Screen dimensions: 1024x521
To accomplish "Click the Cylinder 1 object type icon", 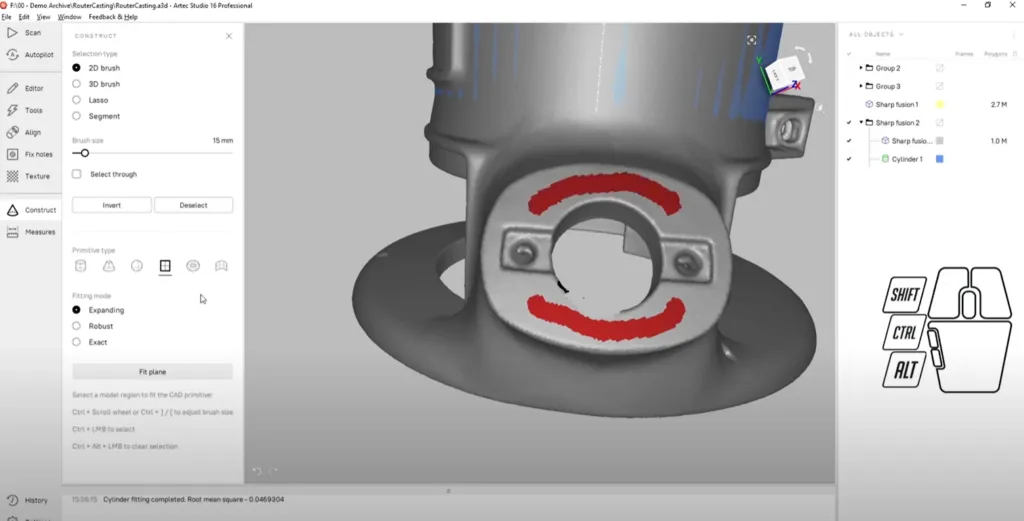I will [886, 159].
